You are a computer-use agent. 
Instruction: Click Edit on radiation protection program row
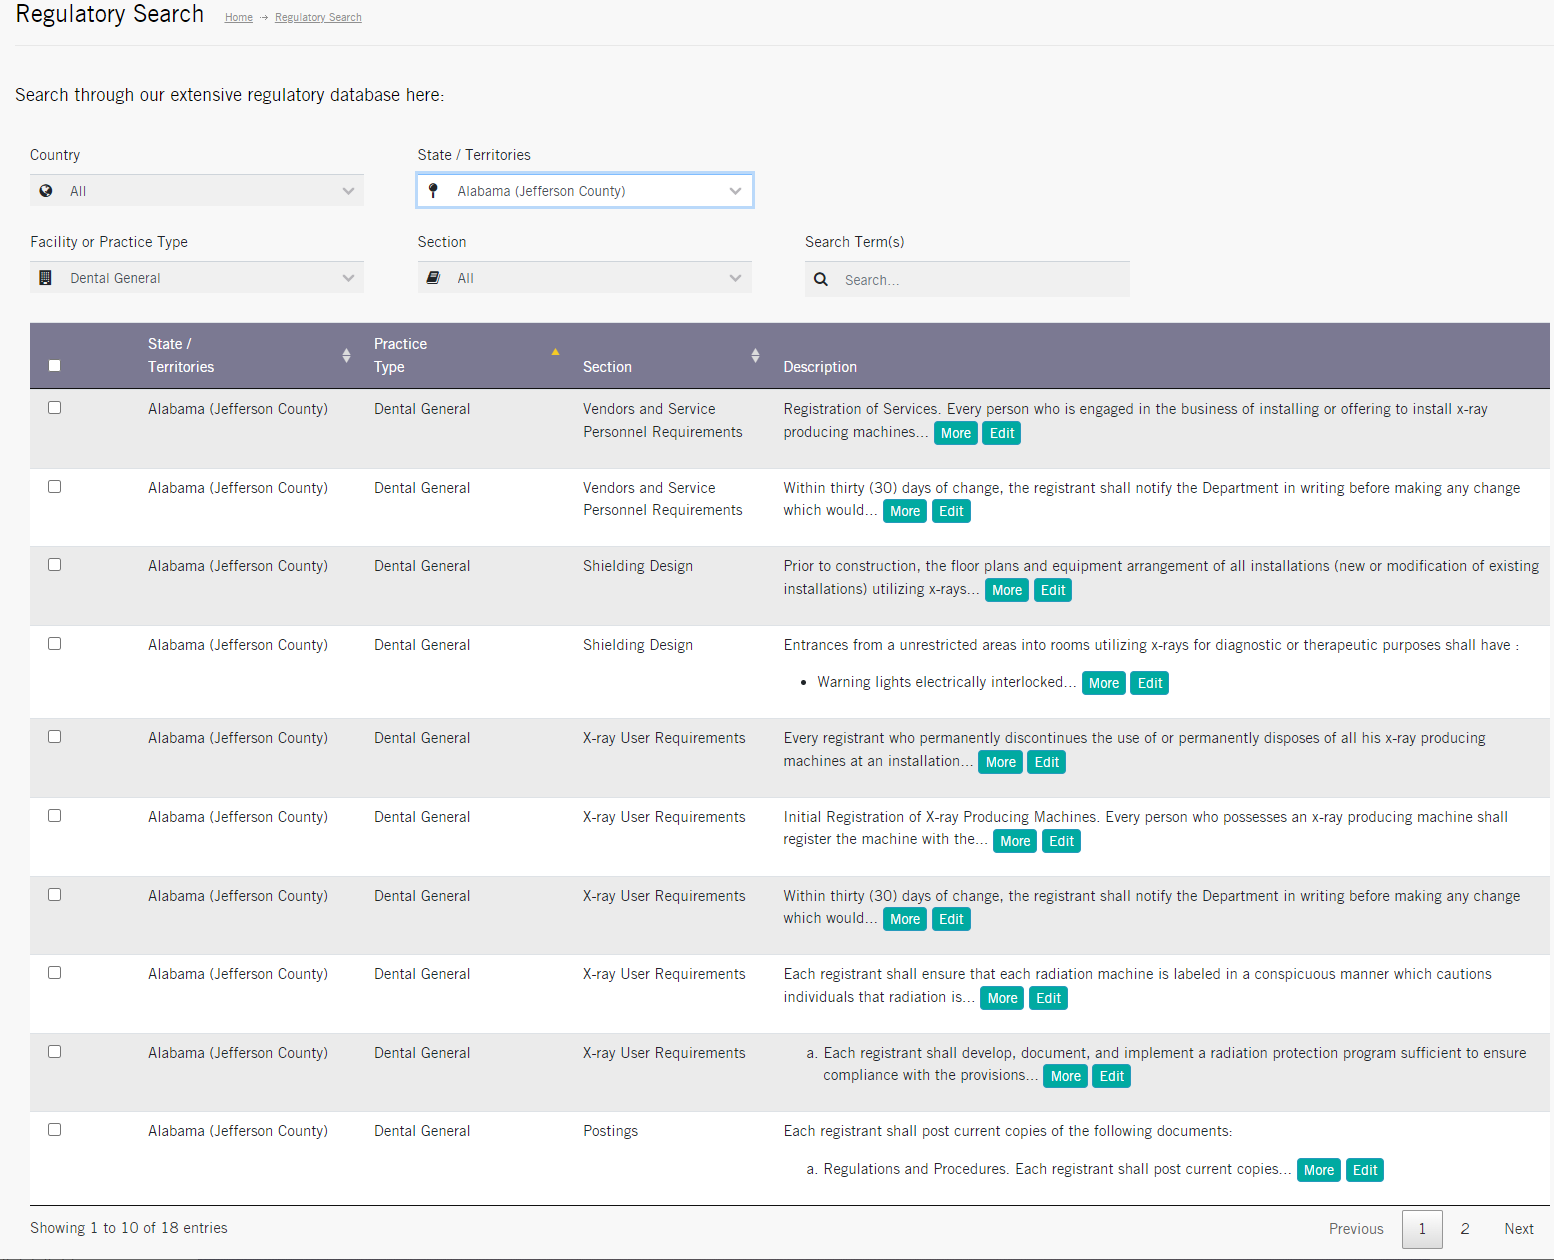coord(1112,1076)
